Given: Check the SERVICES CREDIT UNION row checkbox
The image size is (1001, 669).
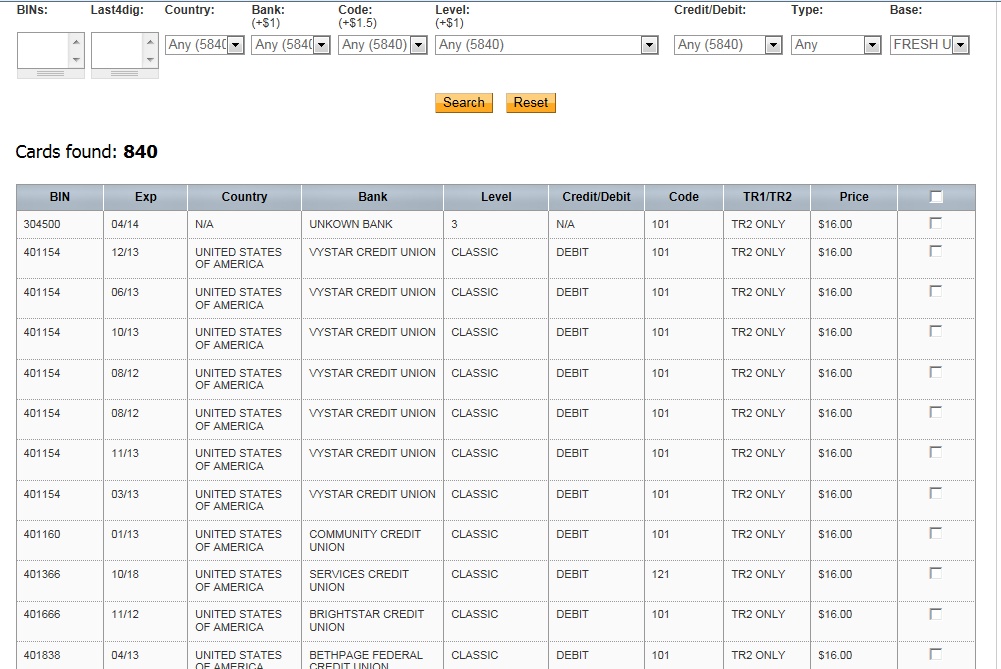Looking at the screenshot, I should tap(936, 574).
